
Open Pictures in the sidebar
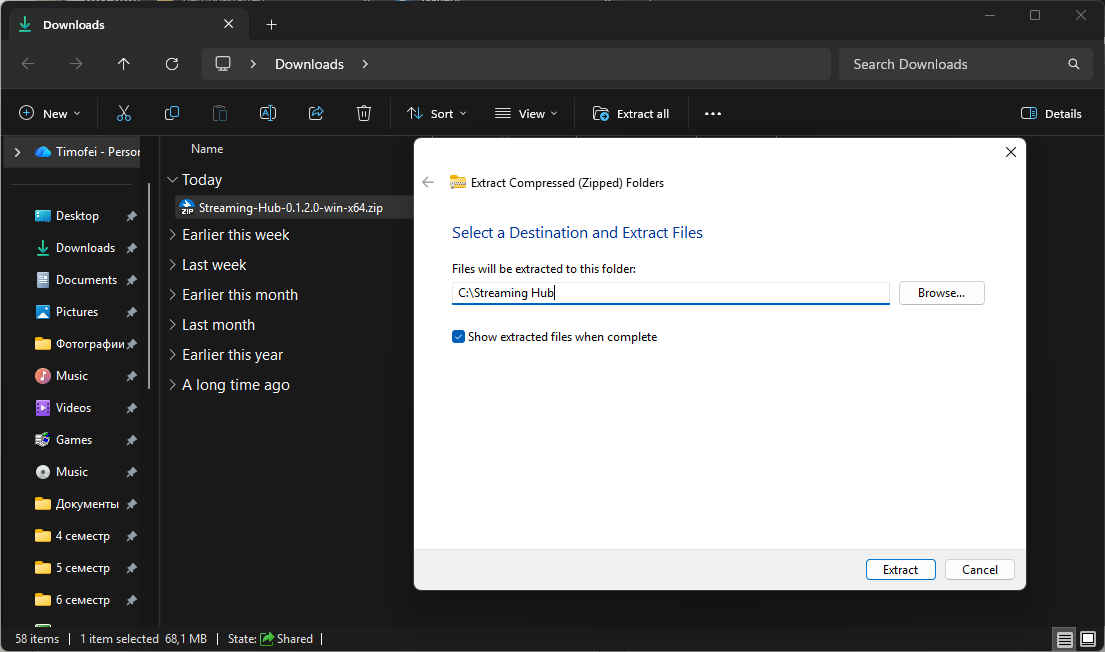click(x=77, y=312)
